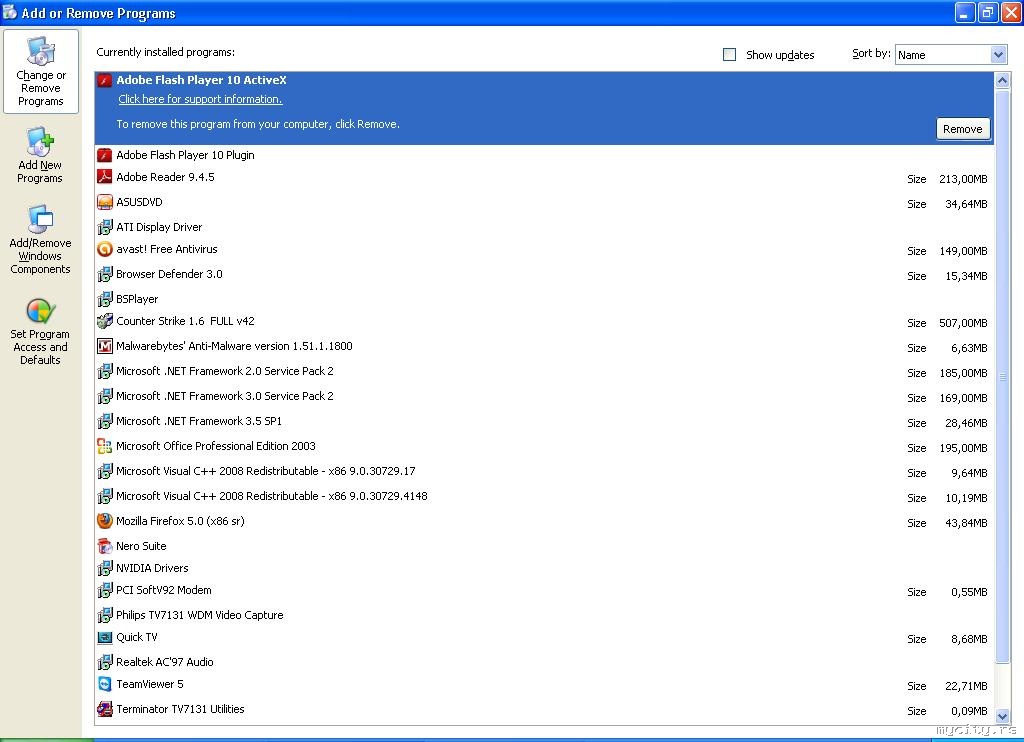
Task: Toggle the Show updates checkbox
Action: click(x=729, y=55)
